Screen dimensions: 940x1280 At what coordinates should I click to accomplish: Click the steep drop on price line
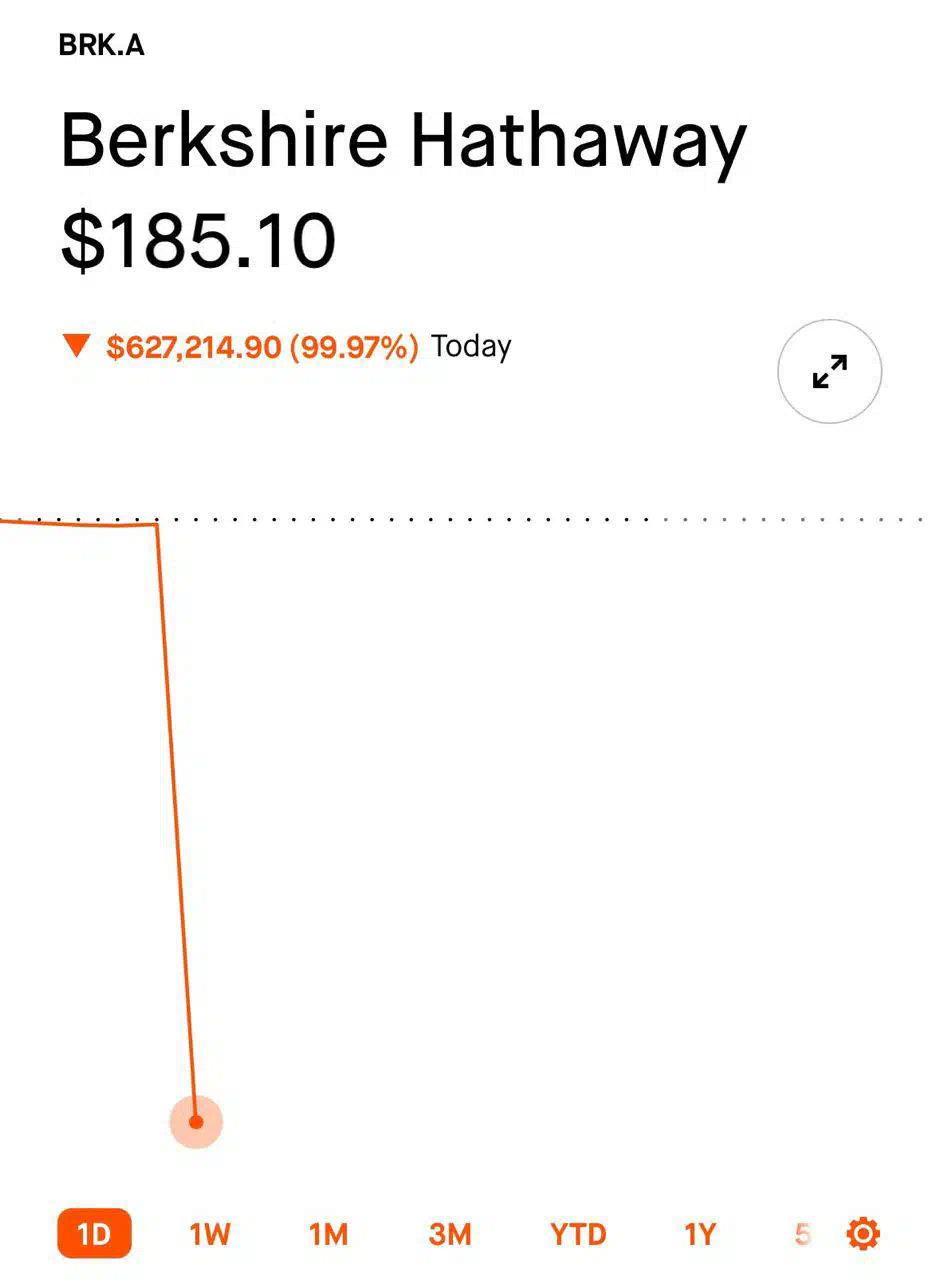pyautogui.click(x=177, y=820)
